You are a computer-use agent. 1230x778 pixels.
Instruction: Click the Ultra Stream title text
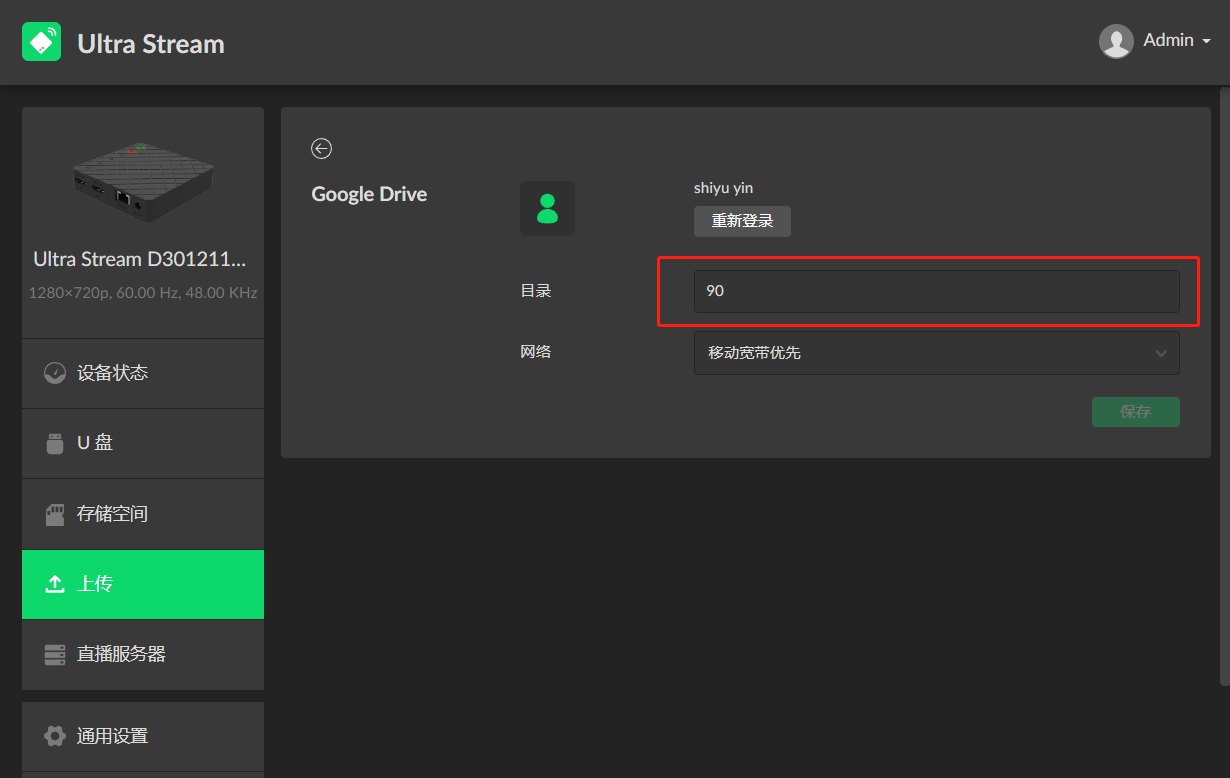click(x=151, y=44)
